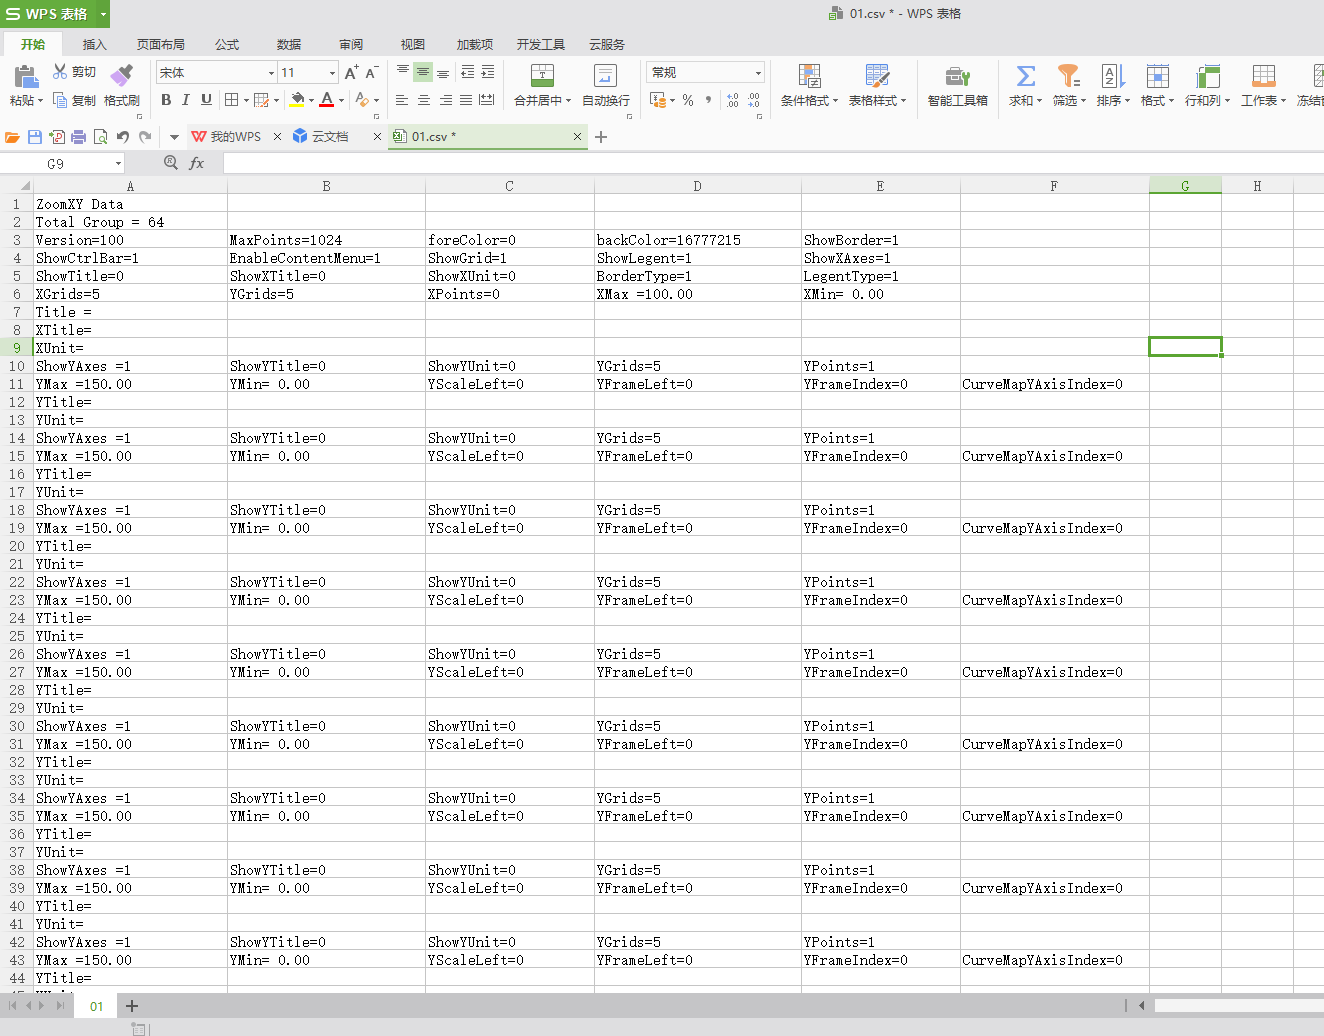The image size is (1324, 1036).
Task: Click the Print icon in quick access bar
Action: click(79, 137)
